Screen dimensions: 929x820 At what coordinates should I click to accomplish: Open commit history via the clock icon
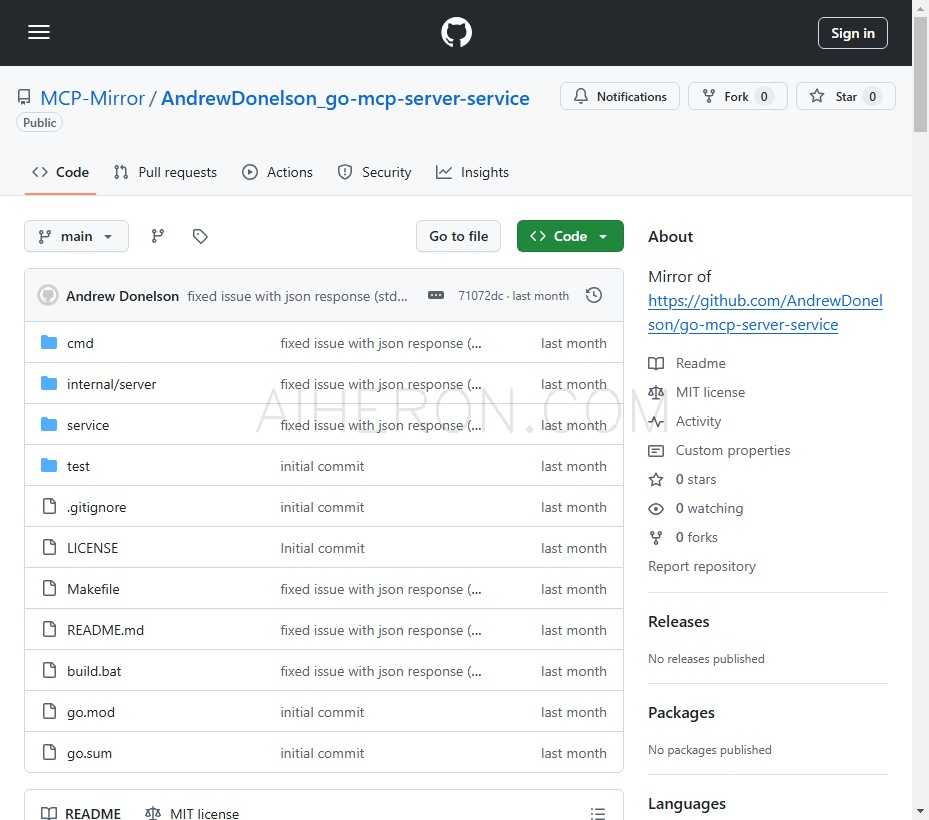click(x=594, y=296)
